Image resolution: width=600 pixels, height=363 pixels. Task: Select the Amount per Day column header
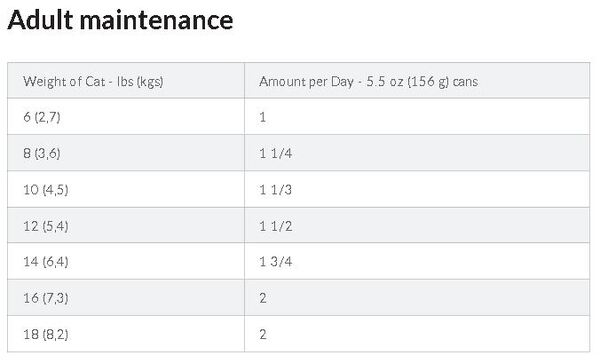click(417, 81)
